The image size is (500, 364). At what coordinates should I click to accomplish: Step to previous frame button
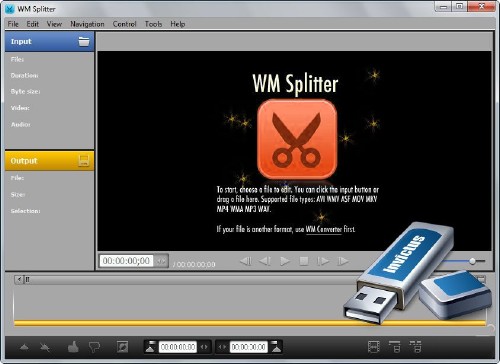coord(265,261)
